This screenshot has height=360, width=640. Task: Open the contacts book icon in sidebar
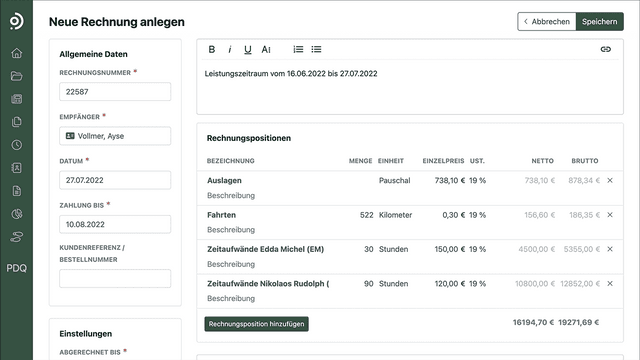16,168
